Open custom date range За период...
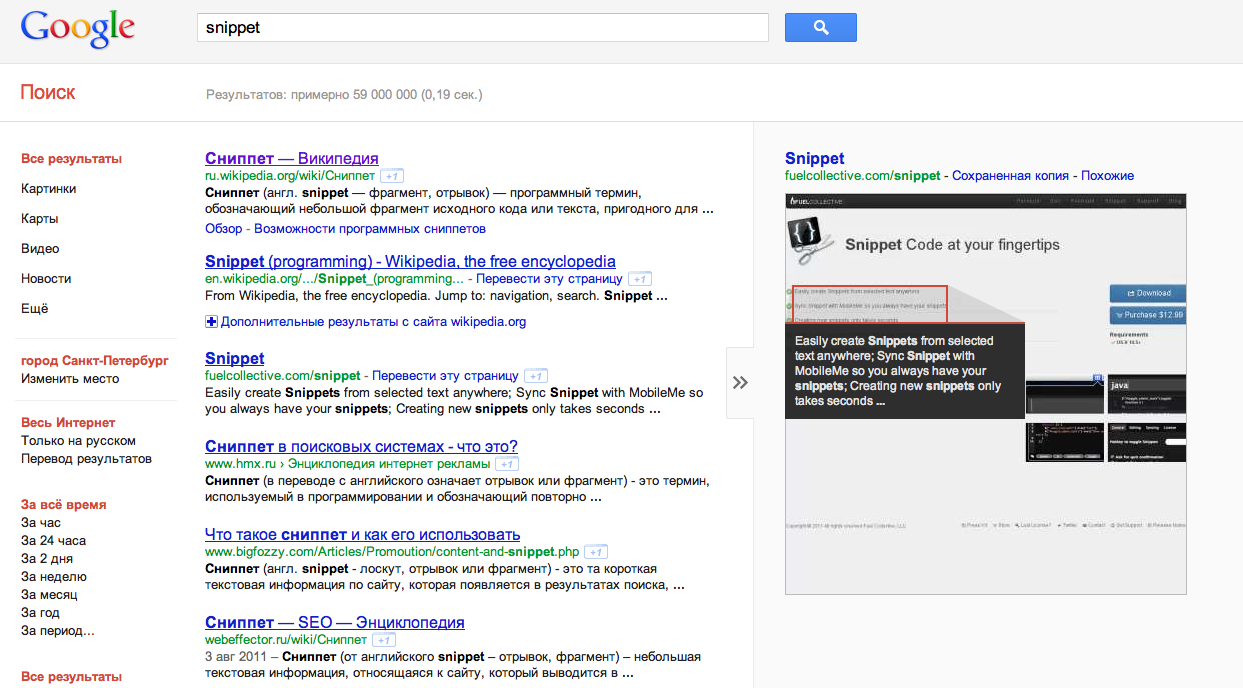Screen dimensions: 1243x688 point(58,631)
